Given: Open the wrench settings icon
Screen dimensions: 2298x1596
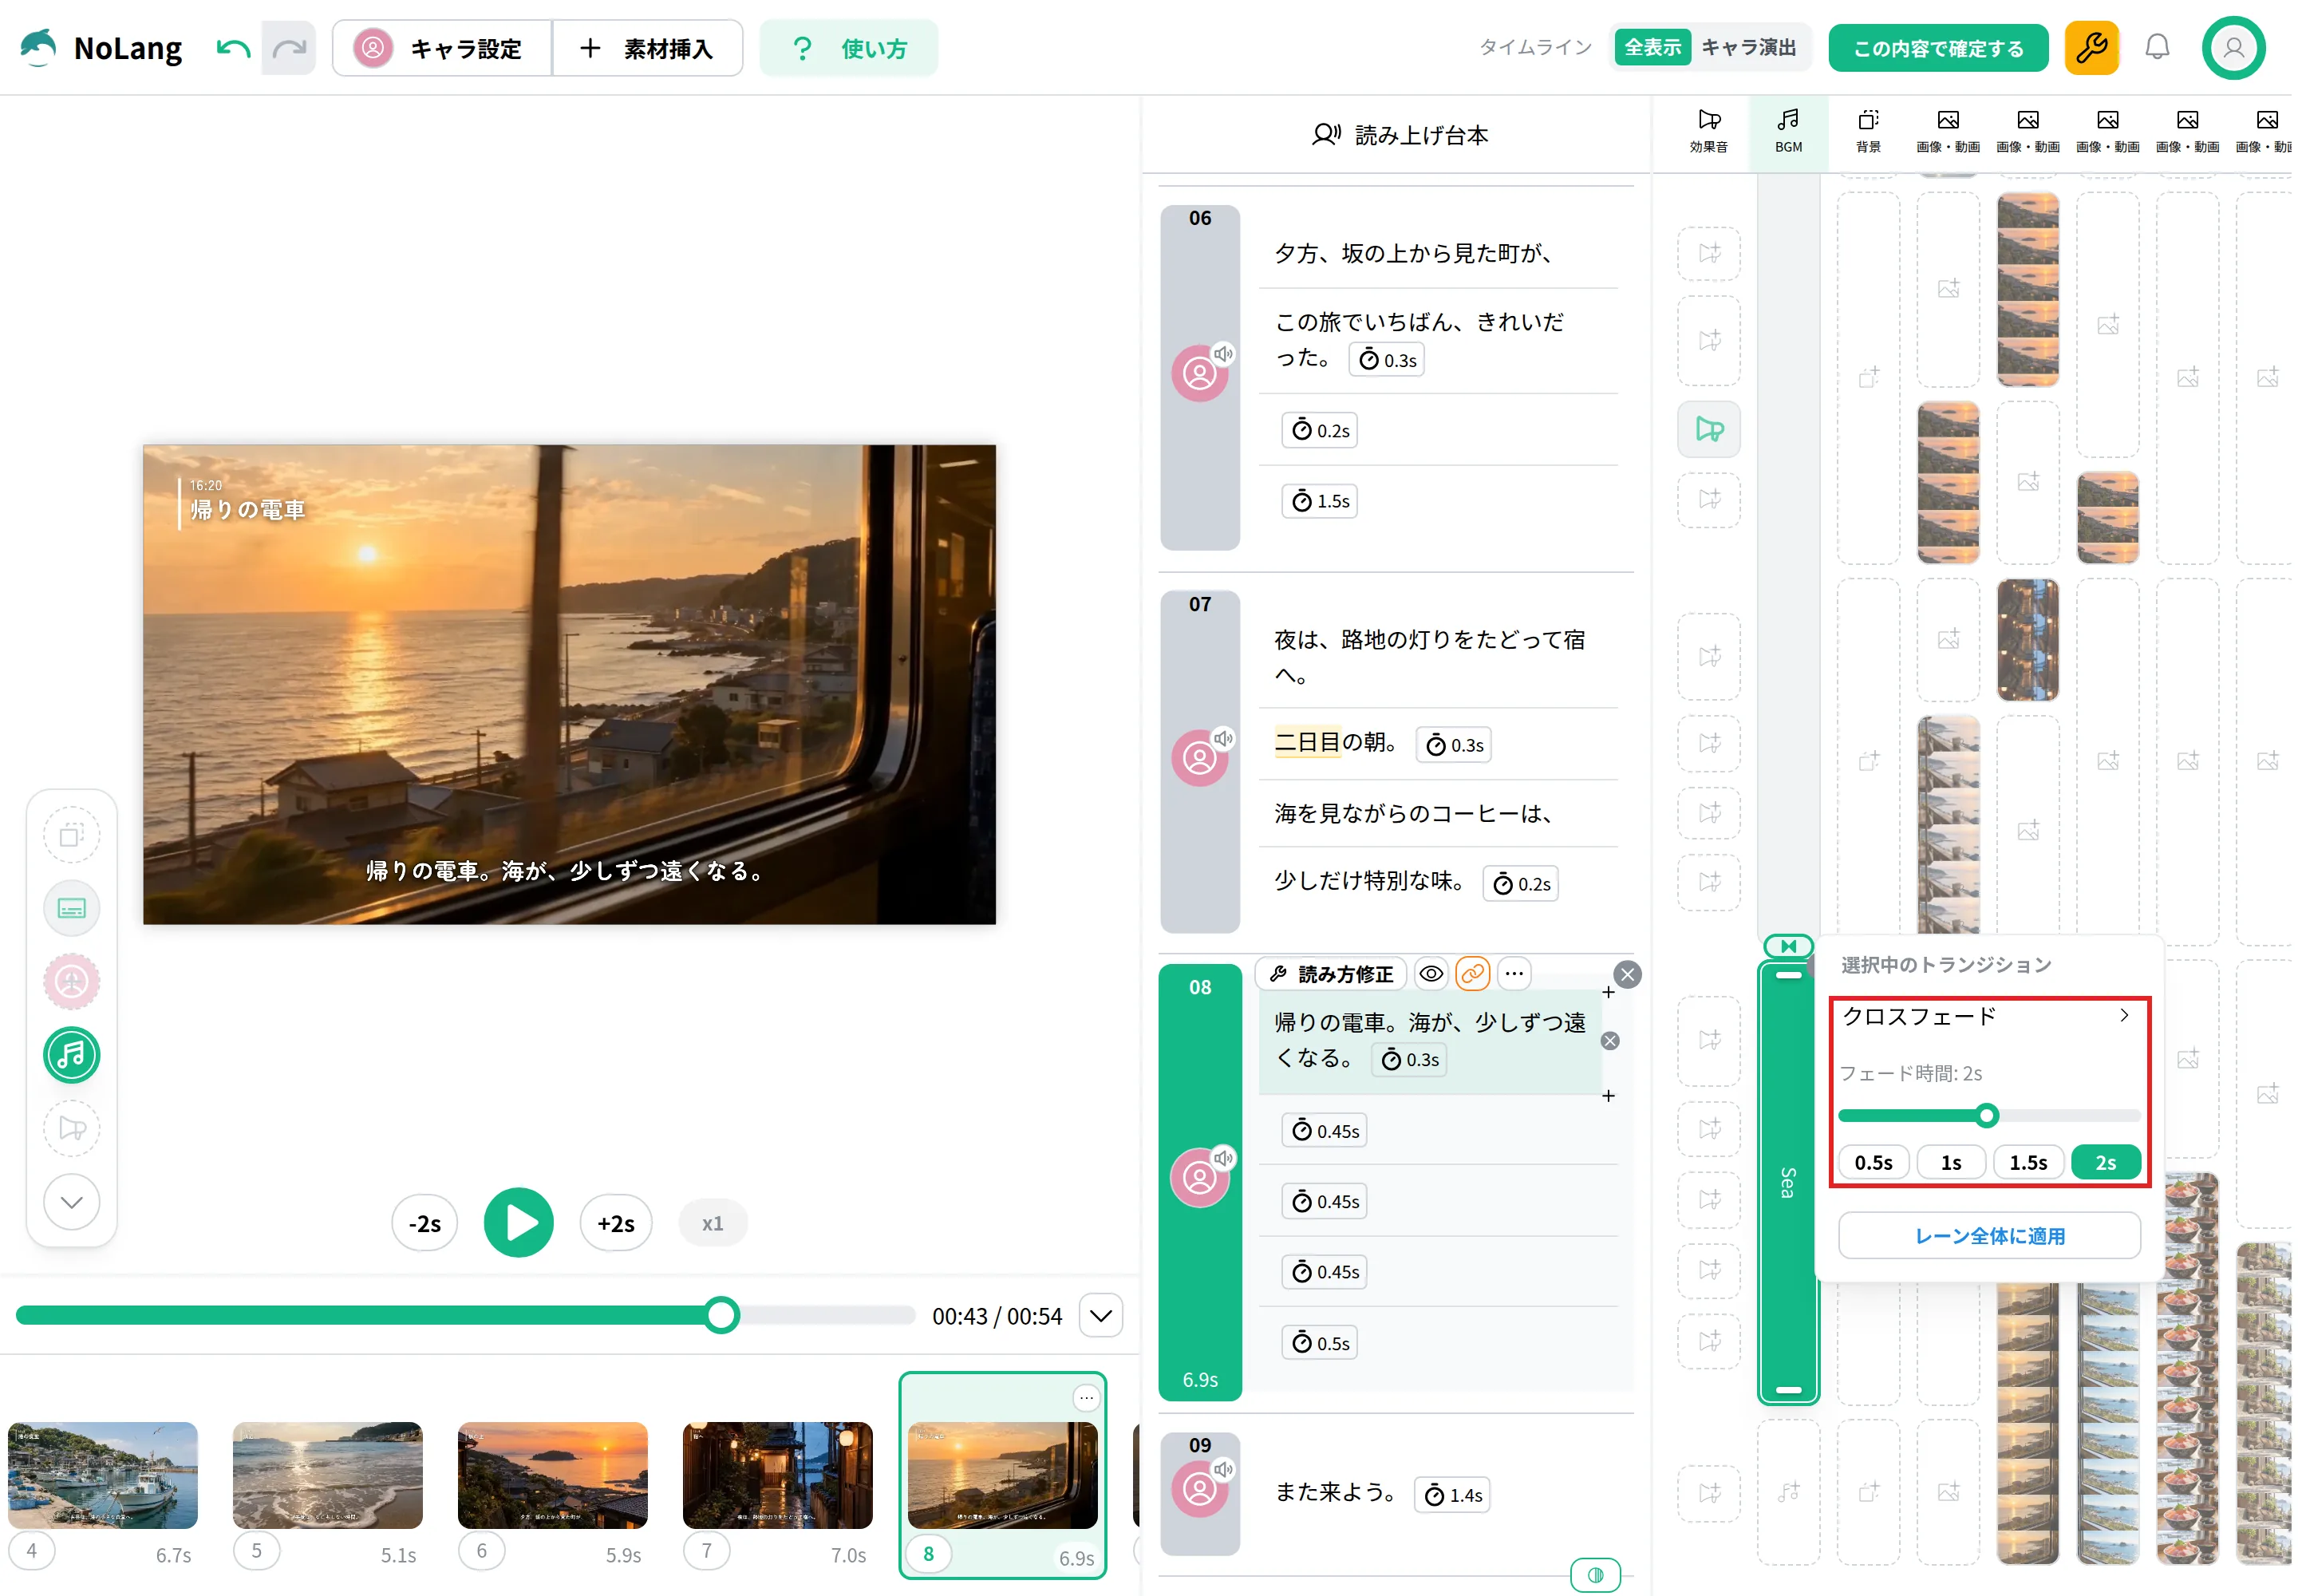Looking at the screenshot, I should coord(2091,47).
